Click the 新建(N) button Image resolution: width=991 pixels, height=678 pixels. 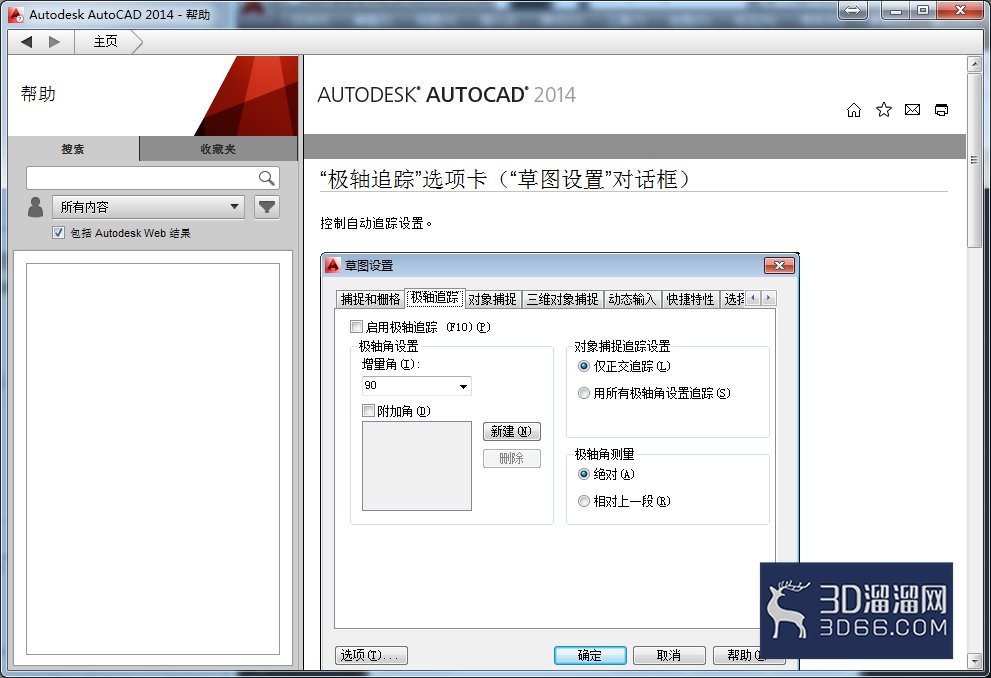tap(512, 432)
